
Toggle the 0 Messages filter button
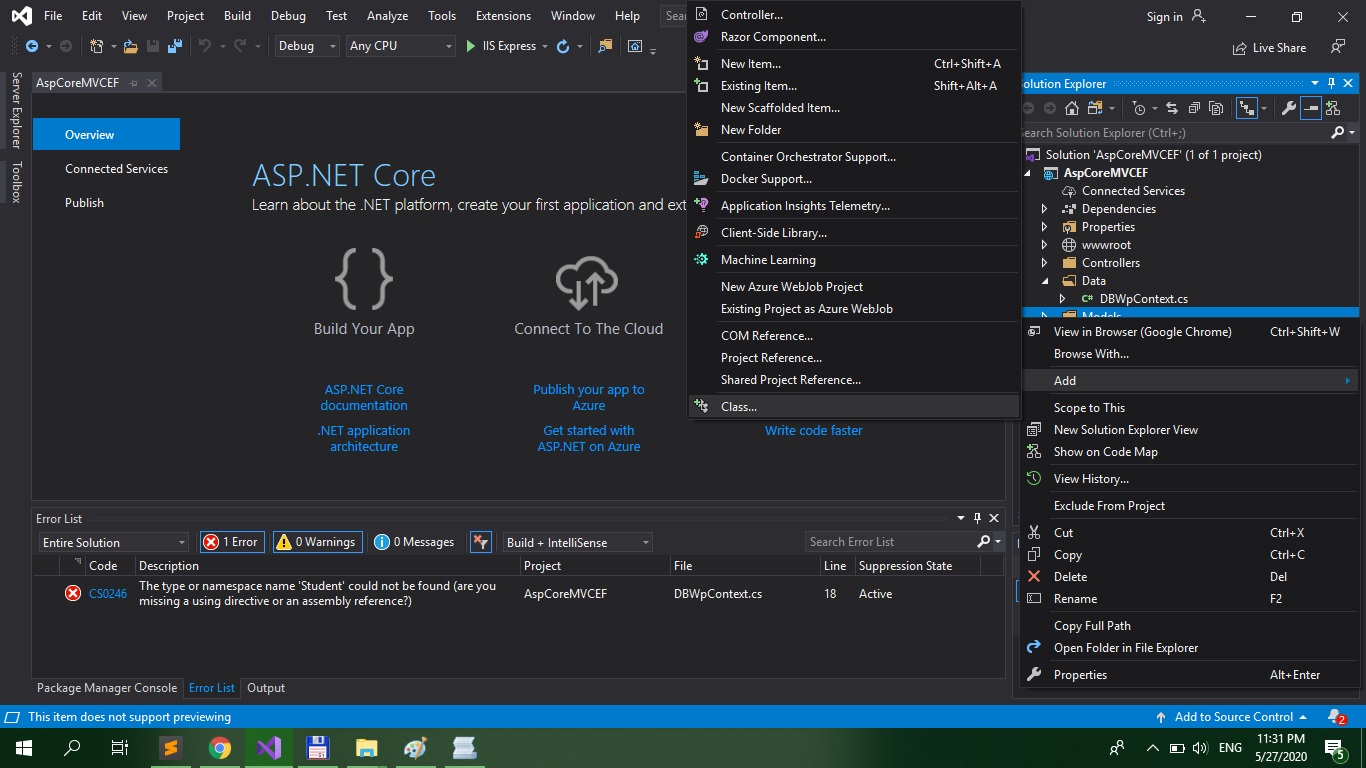415,542
